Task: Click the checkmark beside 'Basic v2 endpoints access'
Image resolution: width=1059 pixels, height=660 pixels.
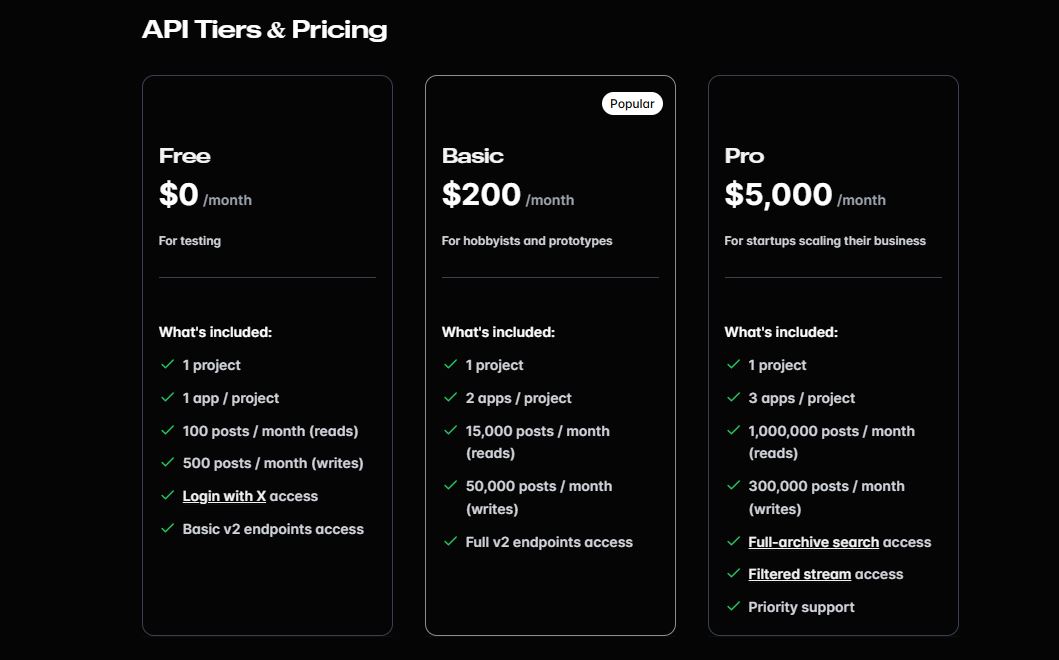Action: (x=167, y=530)
